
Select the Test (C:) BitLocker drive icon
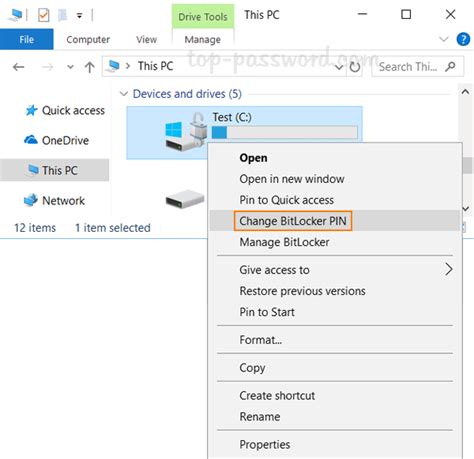(185, 132)
